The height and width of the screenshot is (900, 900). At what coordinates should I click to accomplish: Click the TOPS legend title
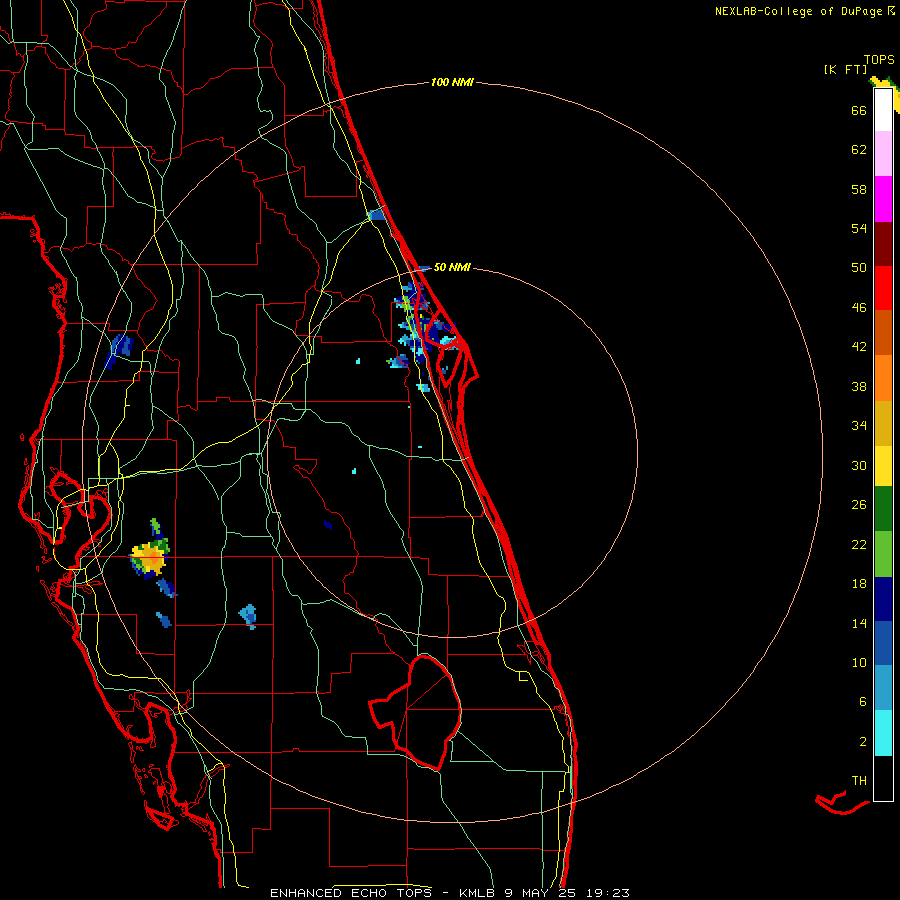(x=879, y=60)
